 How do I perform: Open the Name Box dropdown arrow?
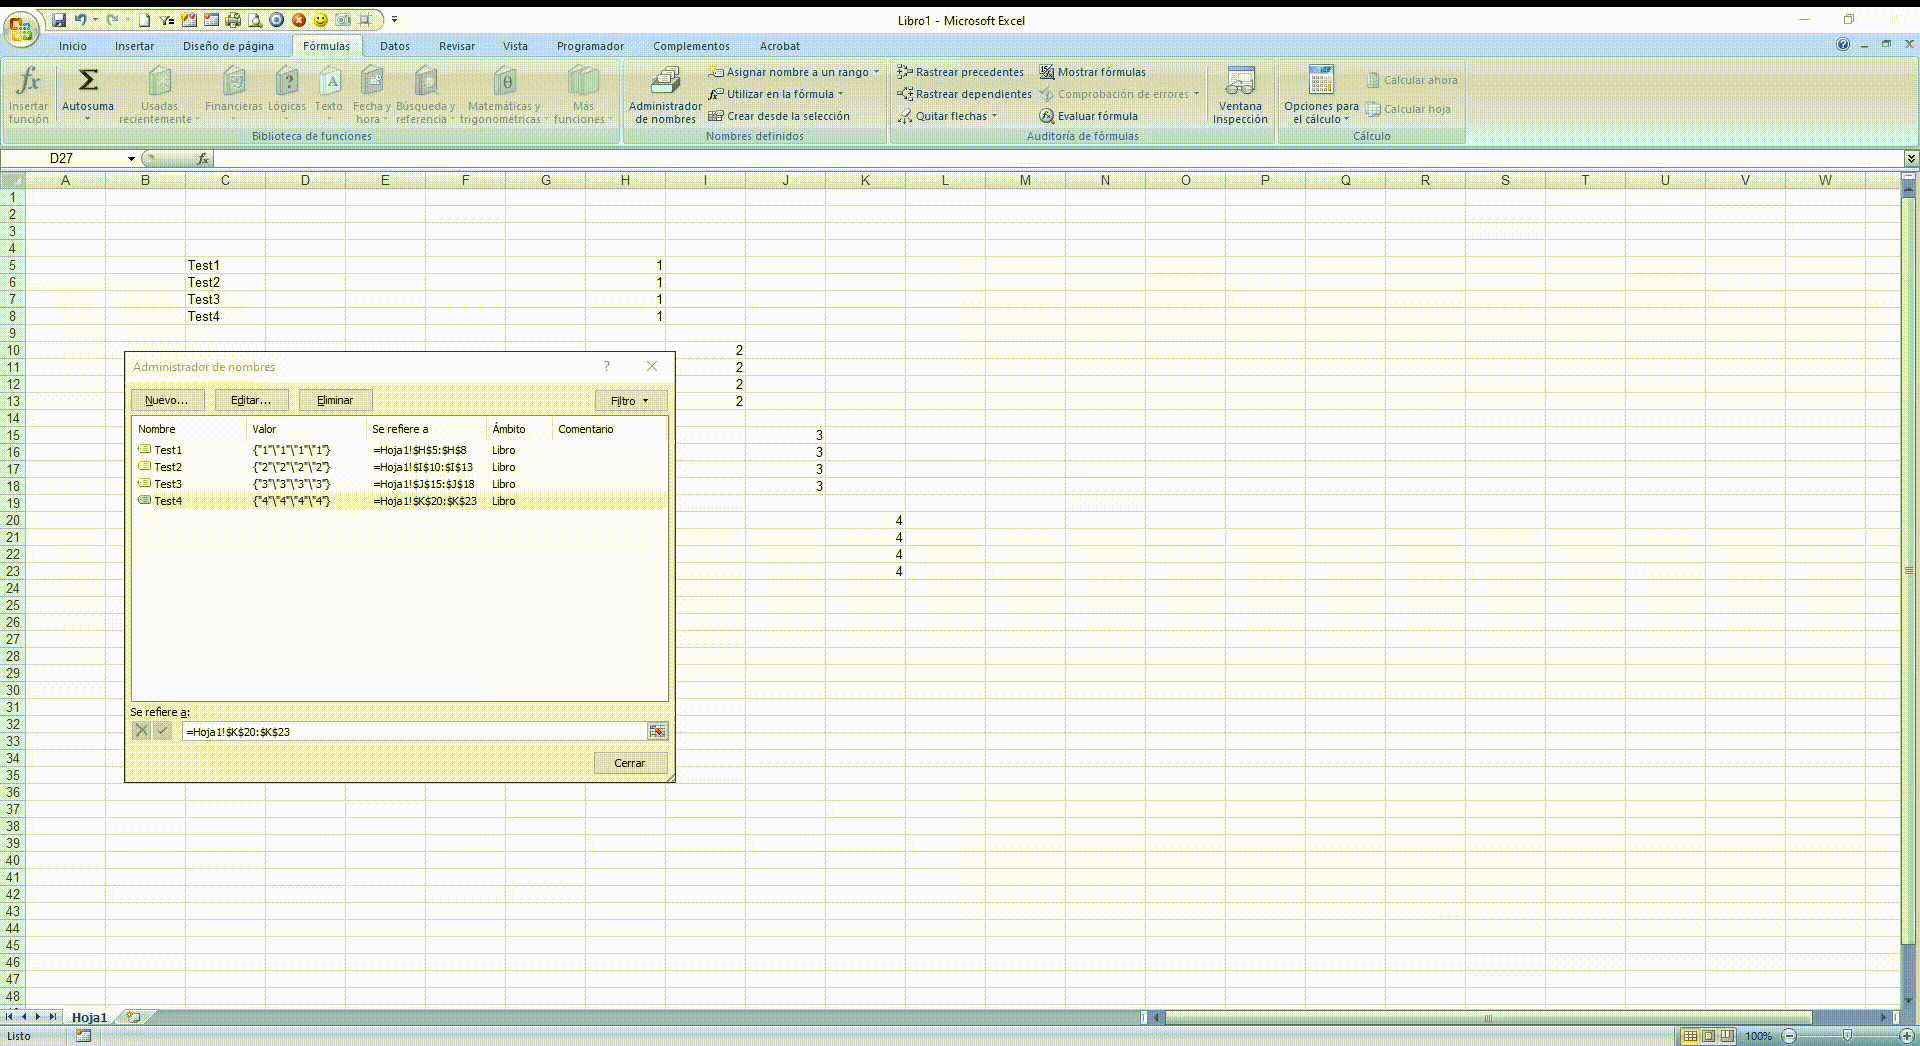(130, 158)
